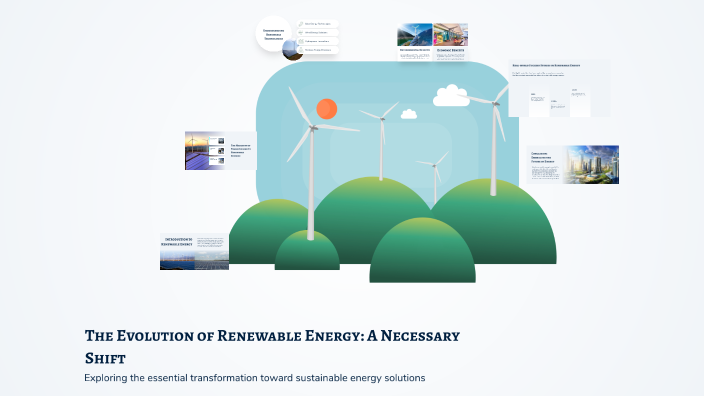Open the conclusion slide with city skyline
704x396 pixels.
[572, 164]
